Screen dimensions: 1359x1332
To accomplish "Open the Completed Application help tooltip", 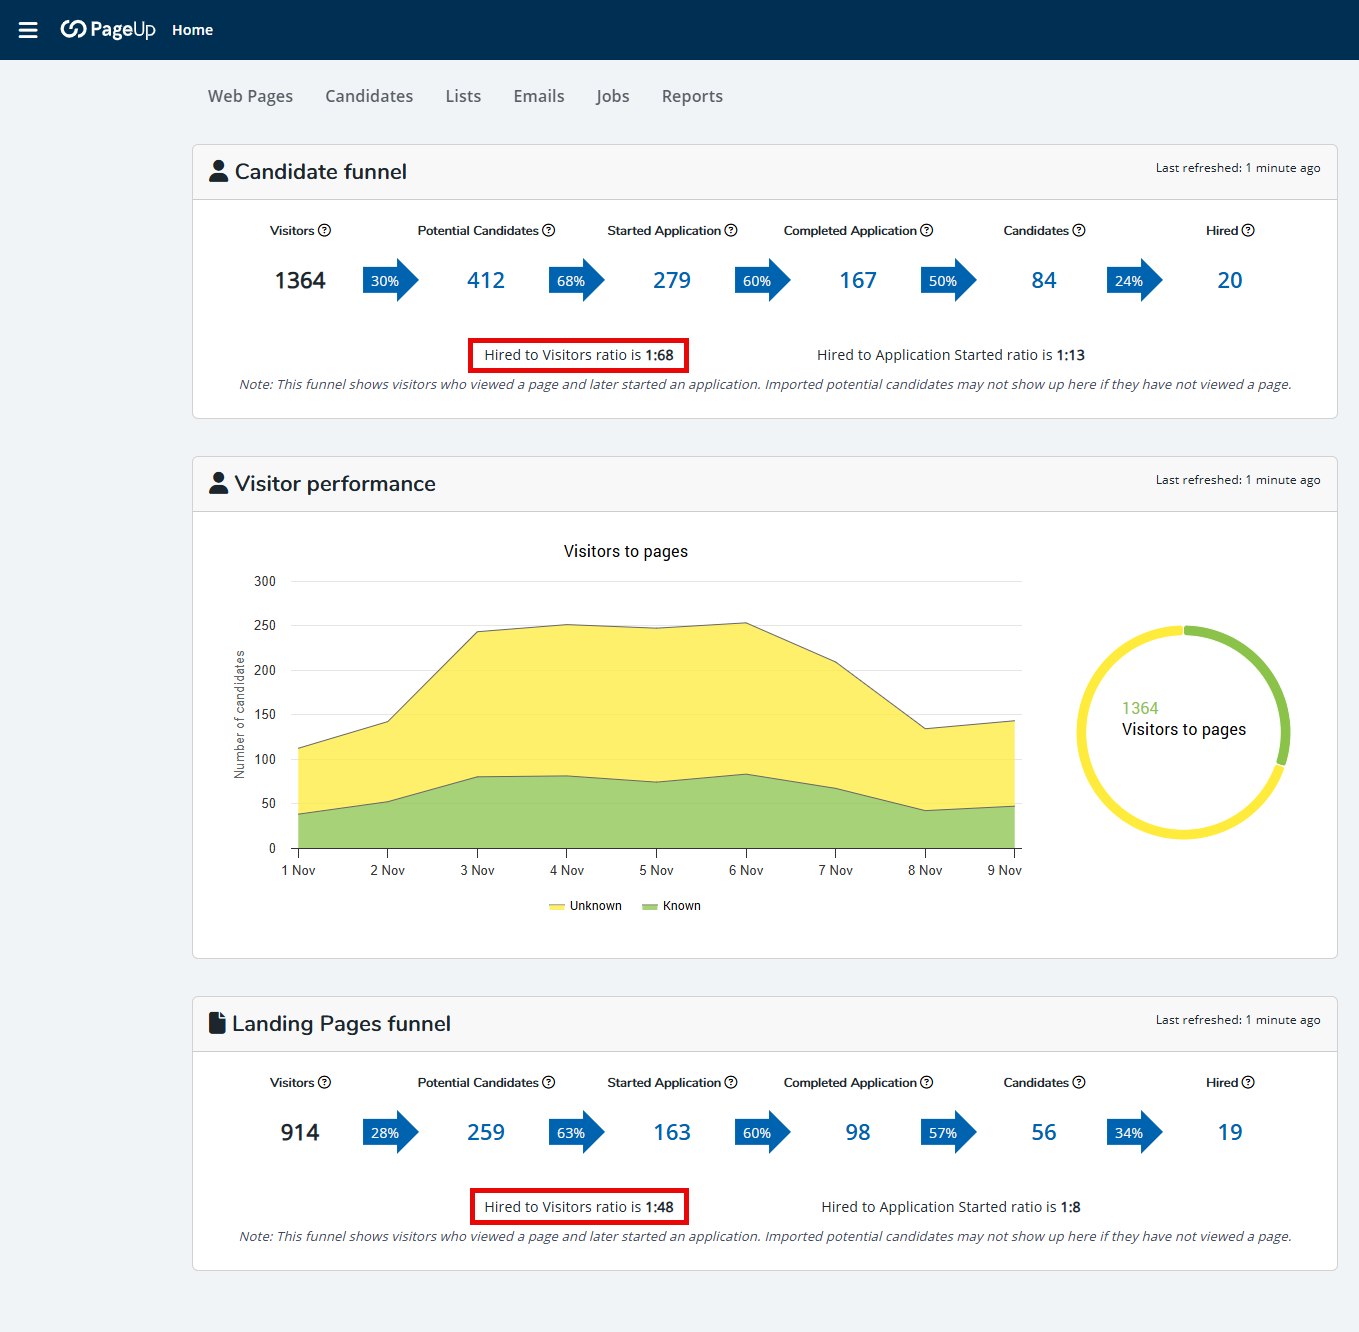I will point(927,230).
